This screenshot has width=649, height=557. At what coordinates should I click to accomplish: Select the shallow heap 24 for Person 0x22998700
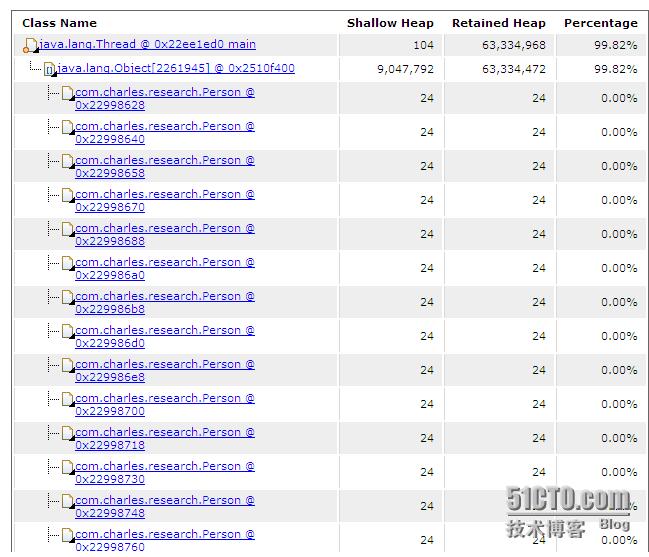pyautogui.click(x=427, y=404)
